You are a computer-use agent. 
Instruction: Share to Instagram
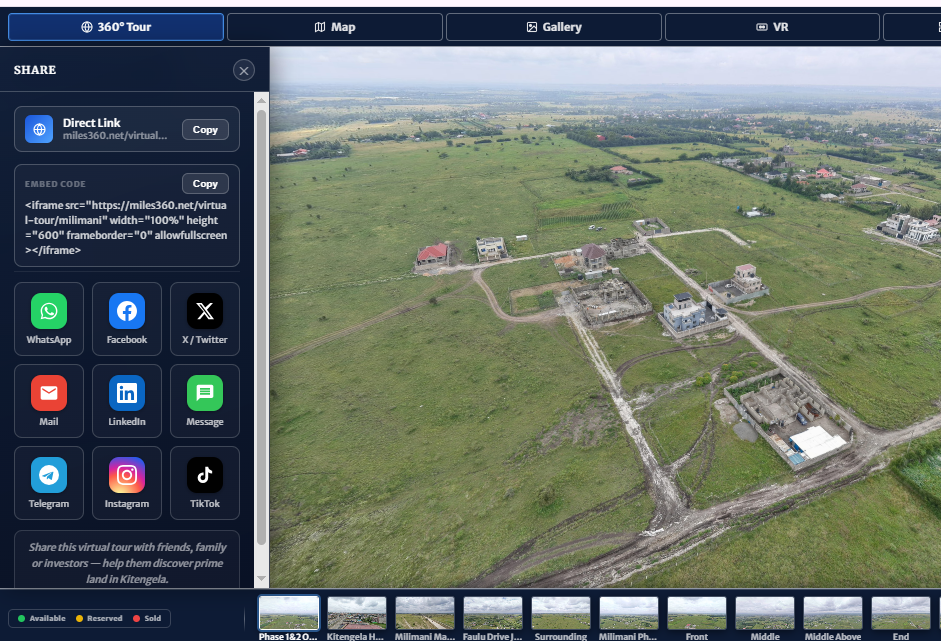pyautogui.click(x=127, y=483)
